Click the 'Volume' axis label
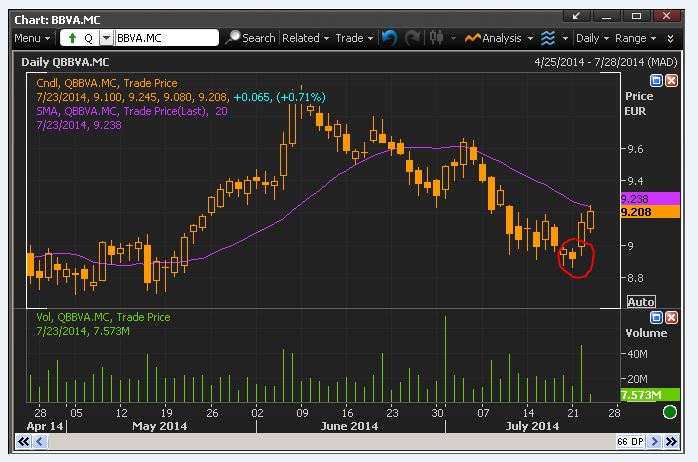698x462 pixels. 646,333
